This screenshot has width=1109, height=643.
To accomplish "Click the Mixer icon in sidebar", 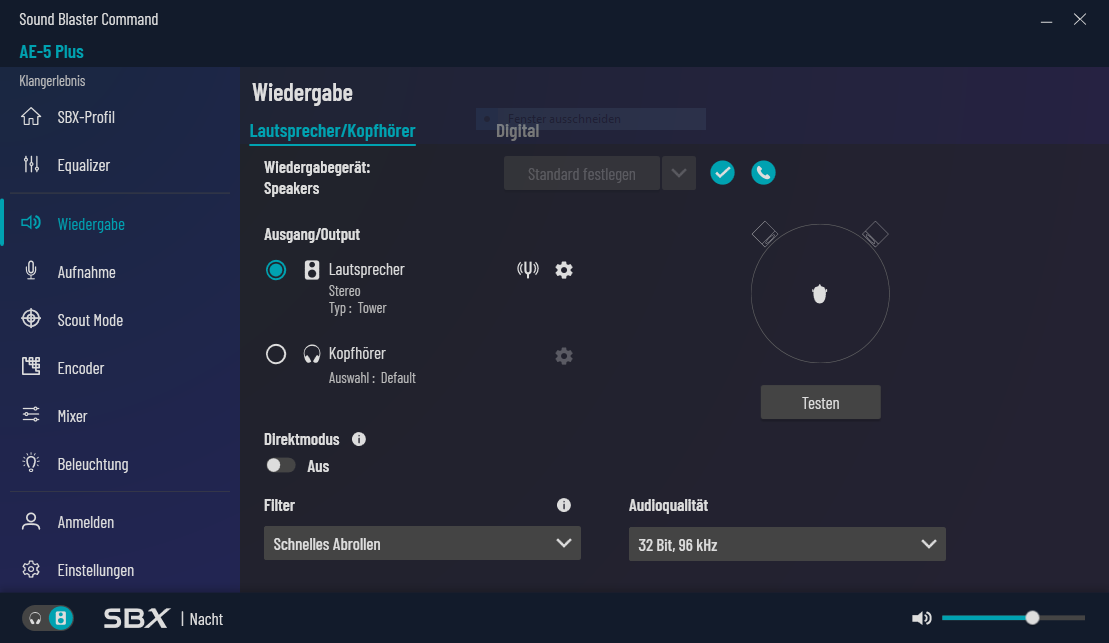I will tap(31, 415).
